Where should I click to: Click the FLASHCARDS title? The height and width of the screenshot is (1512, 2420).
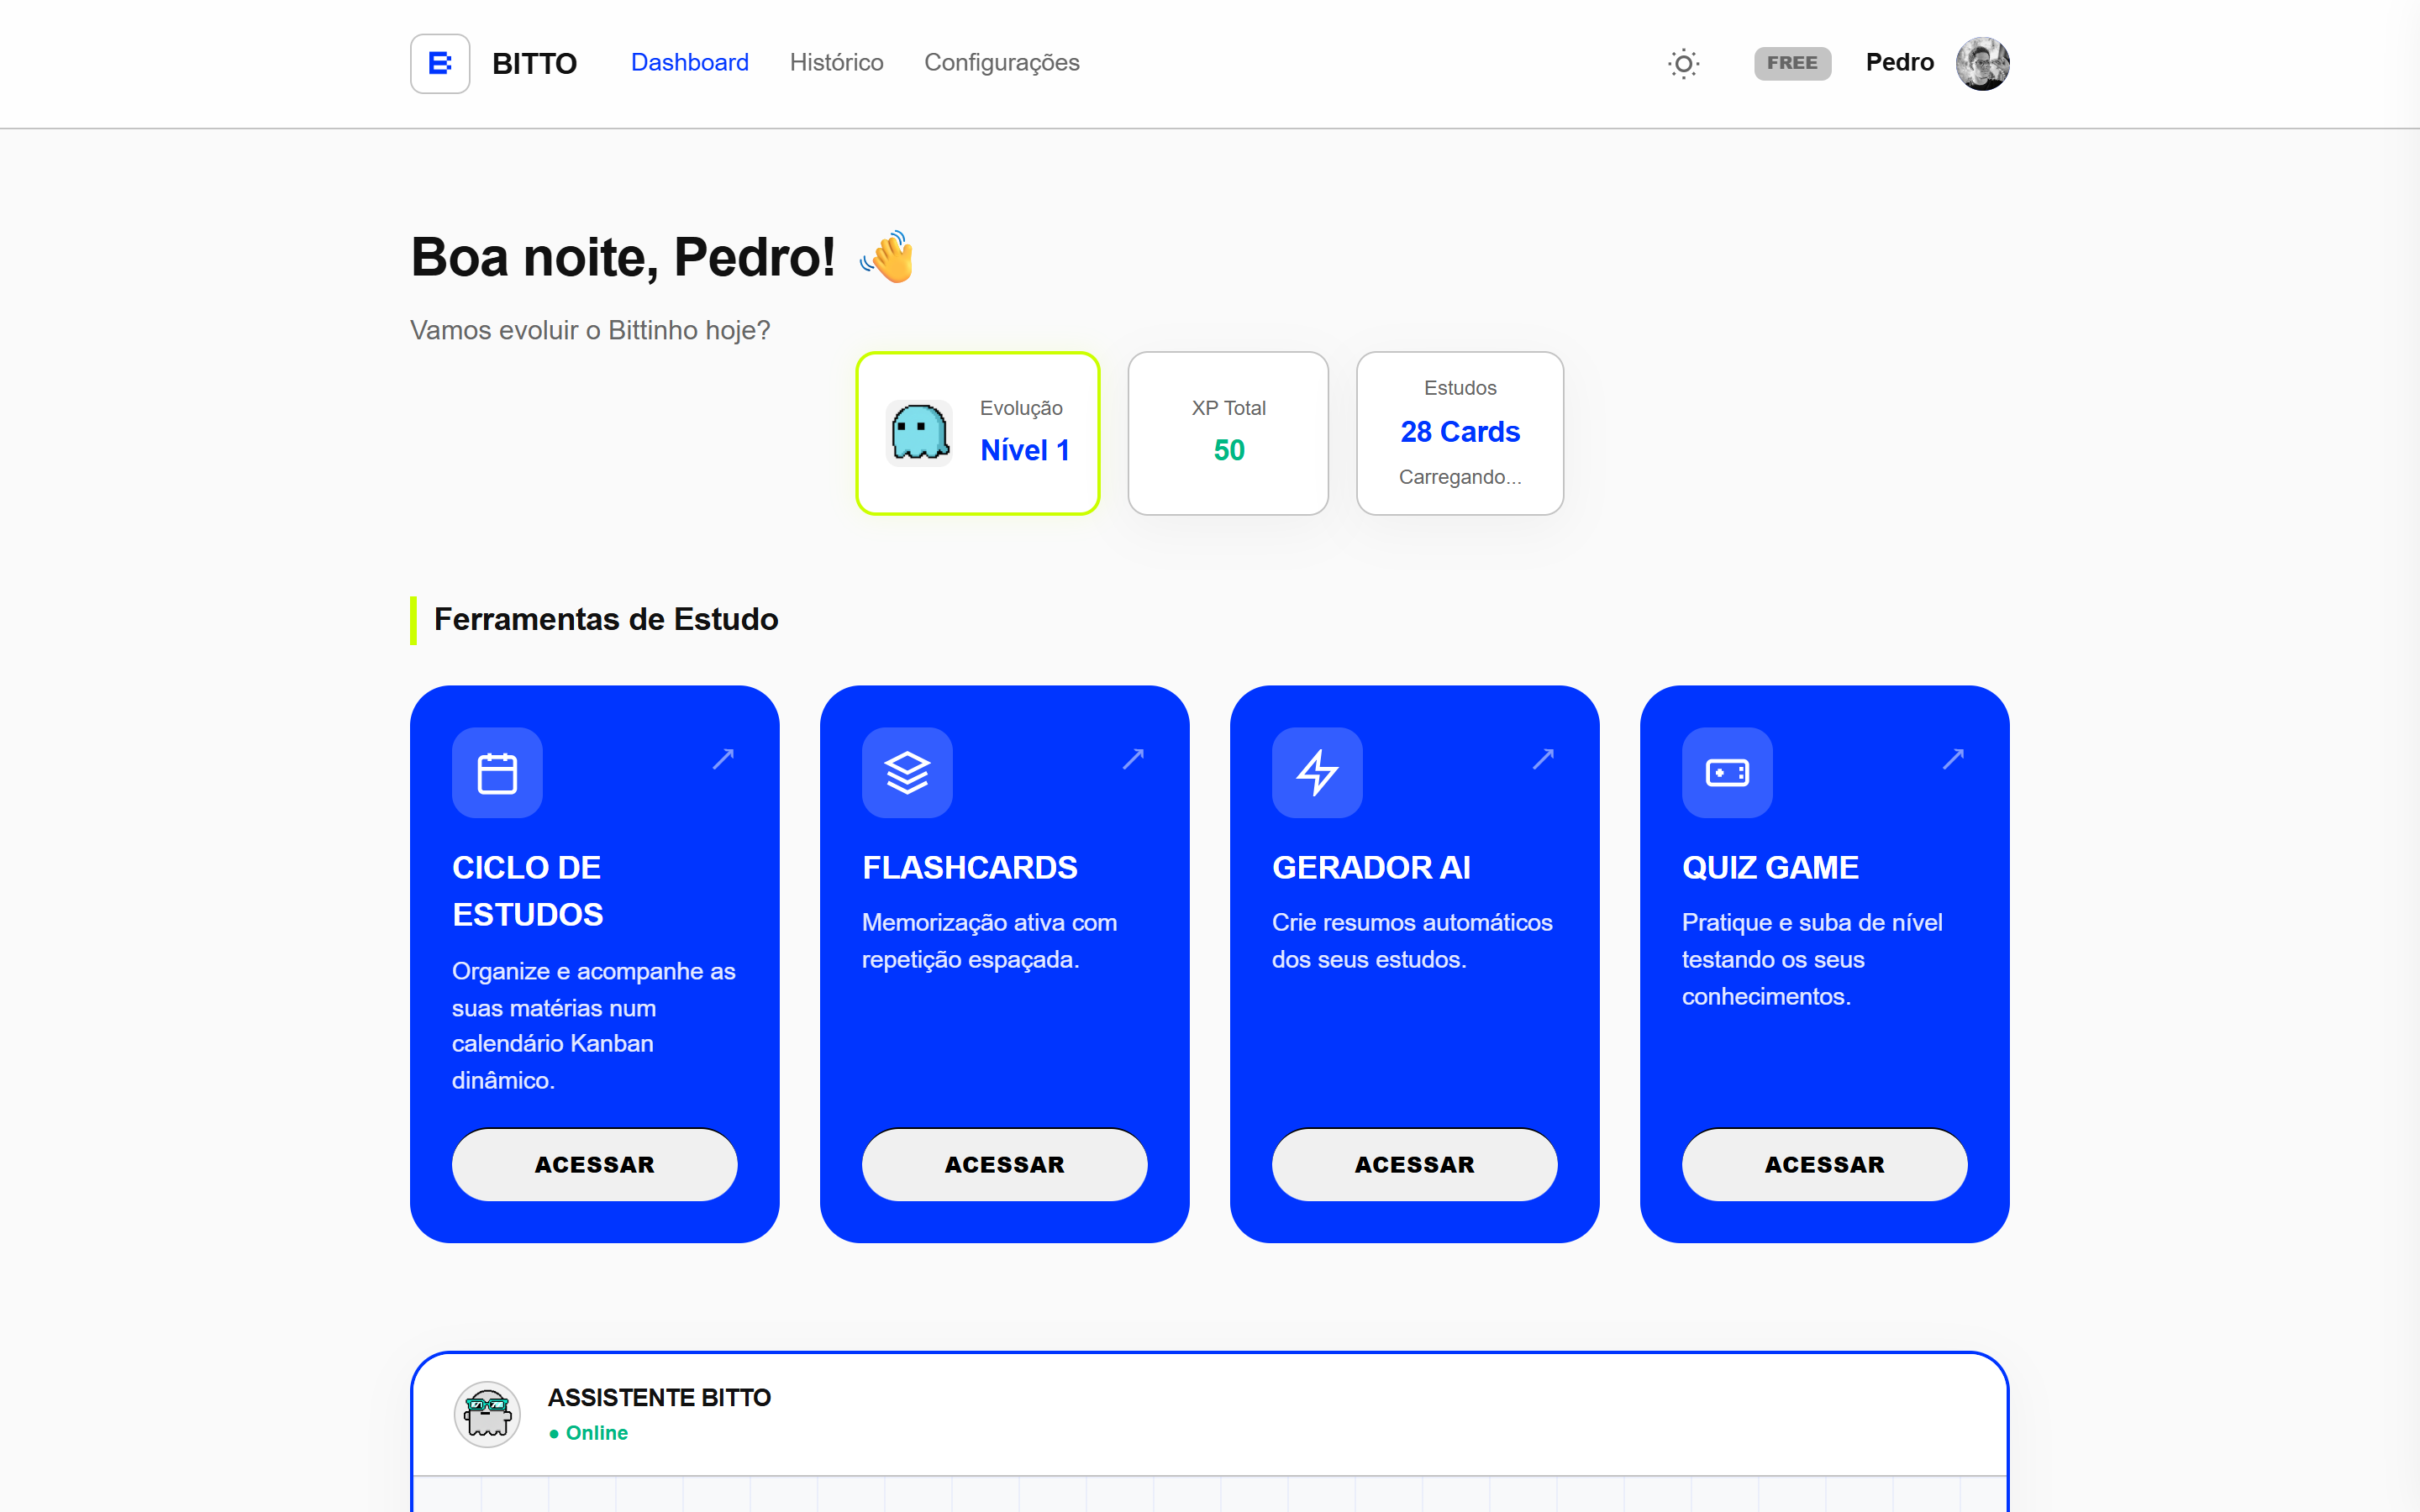tap(970, 867)
